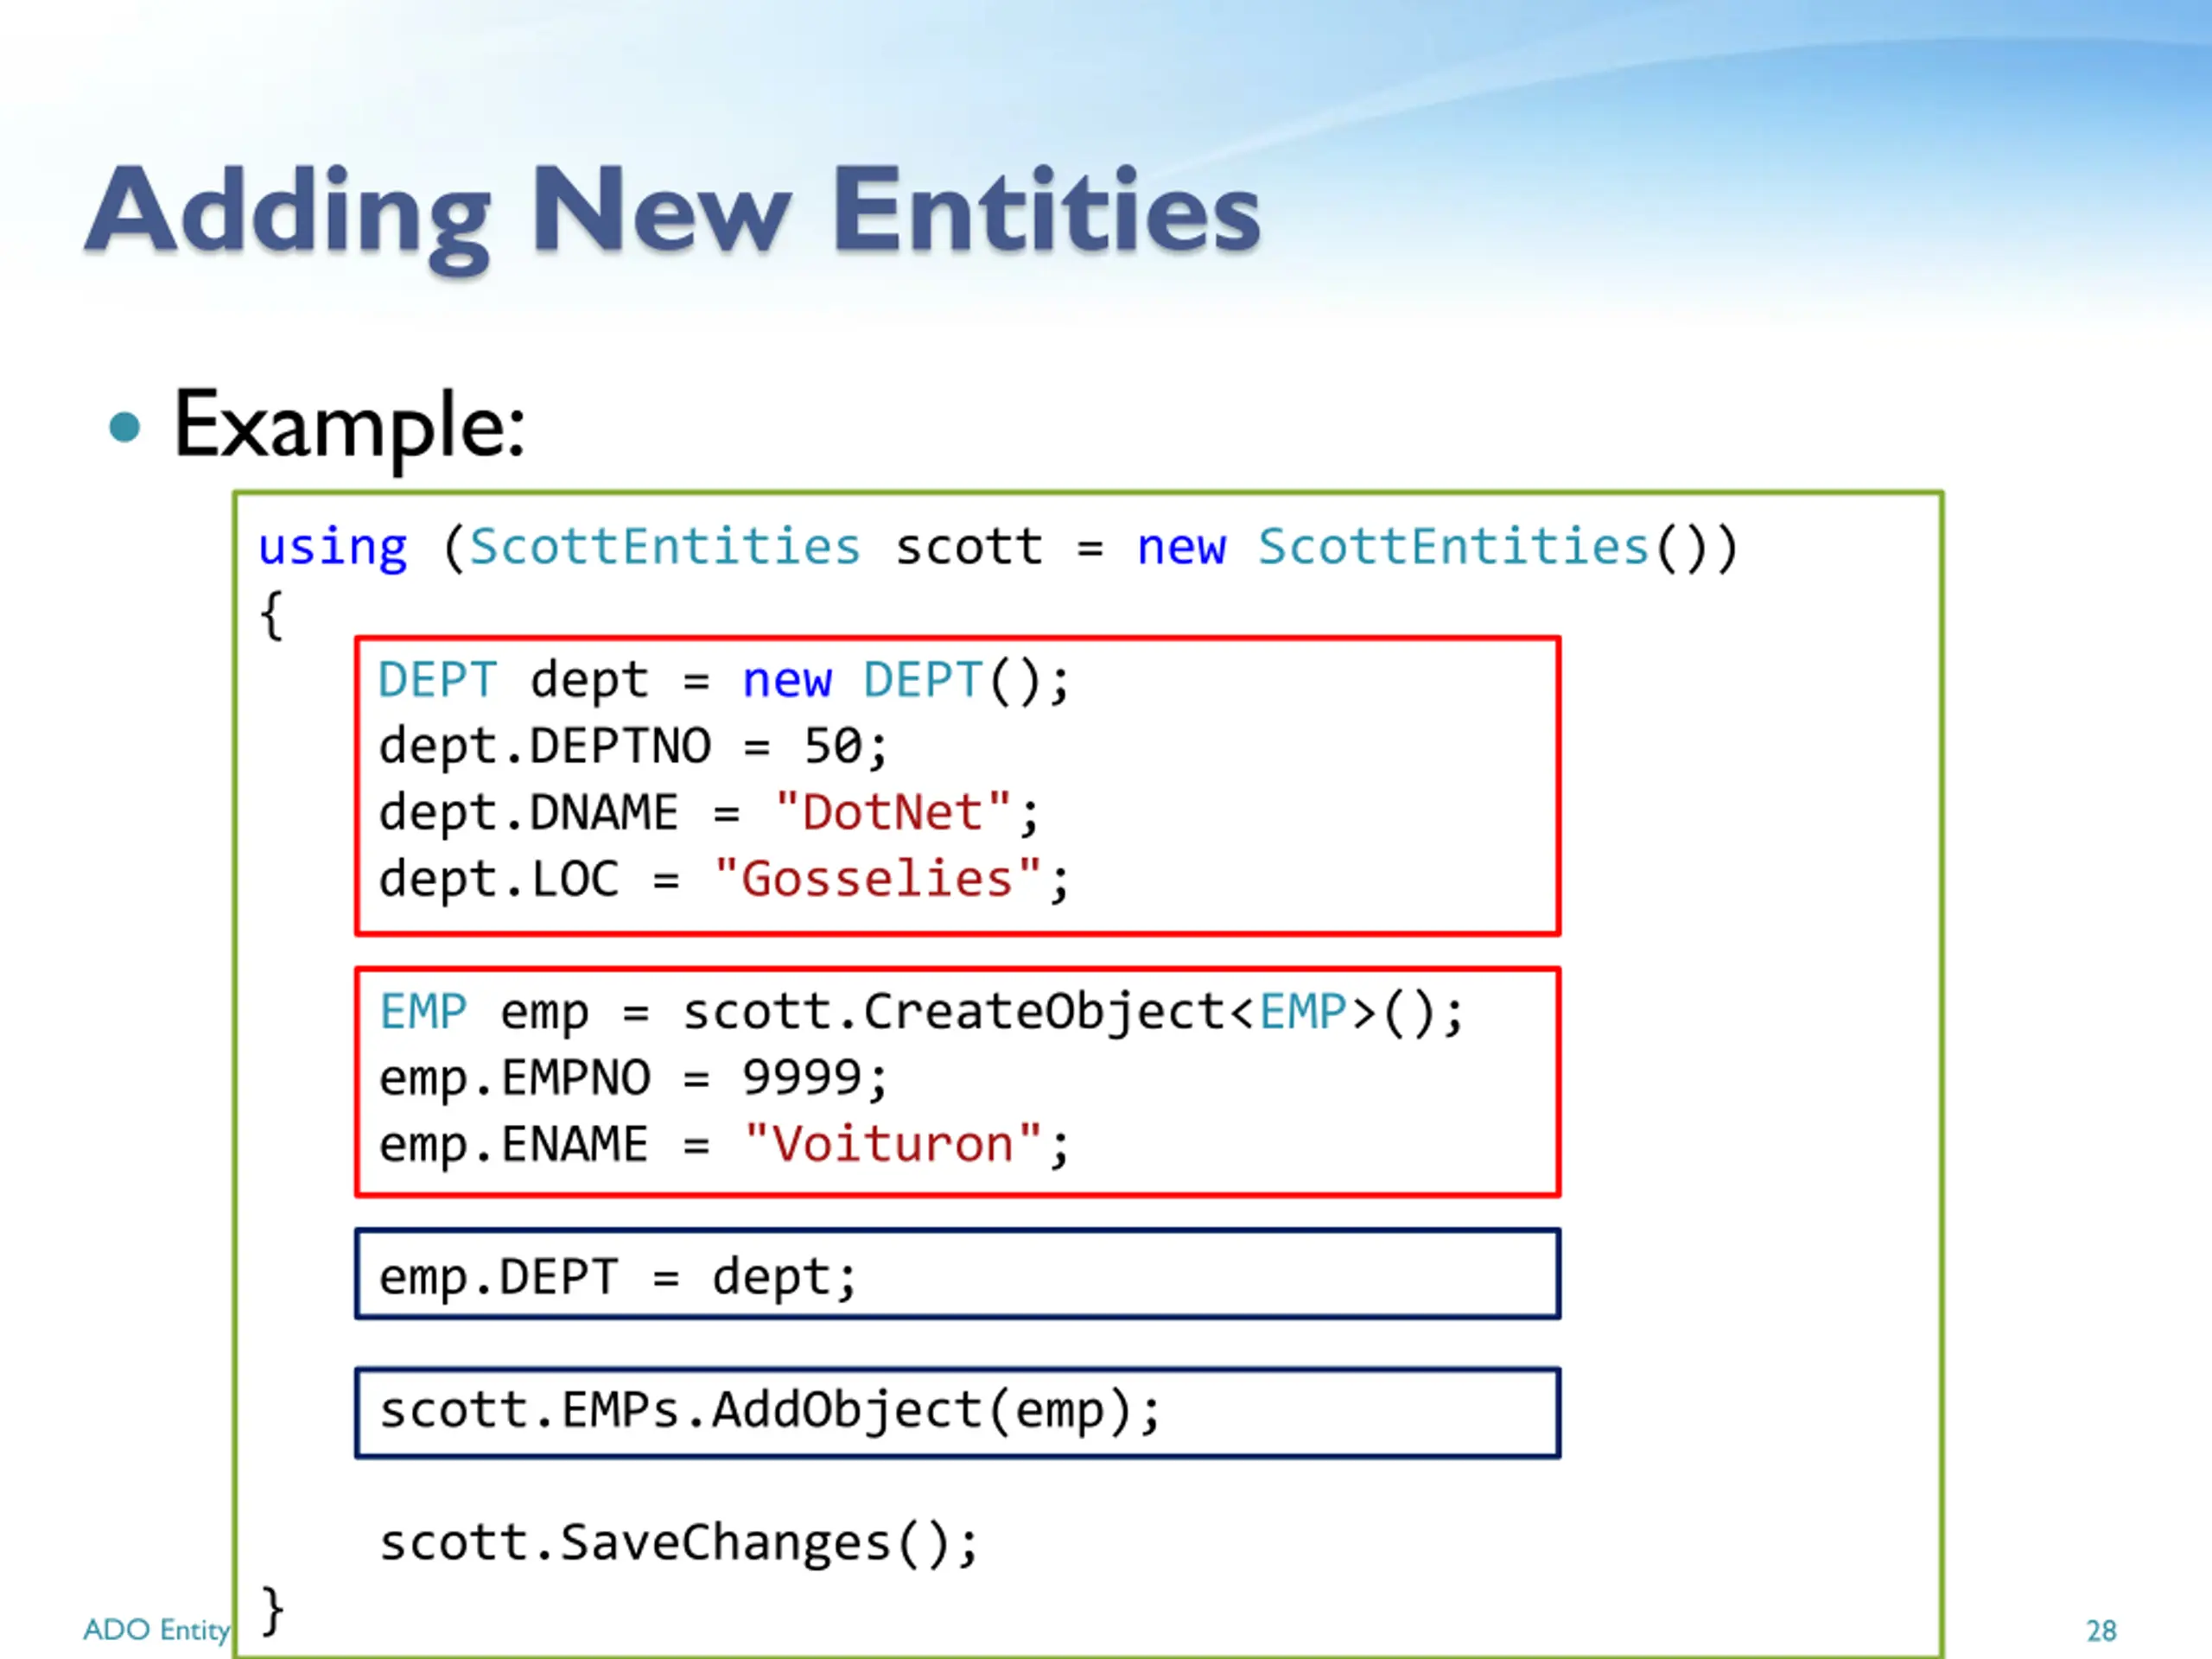Click the slide number 28

pos(2101,1632)
